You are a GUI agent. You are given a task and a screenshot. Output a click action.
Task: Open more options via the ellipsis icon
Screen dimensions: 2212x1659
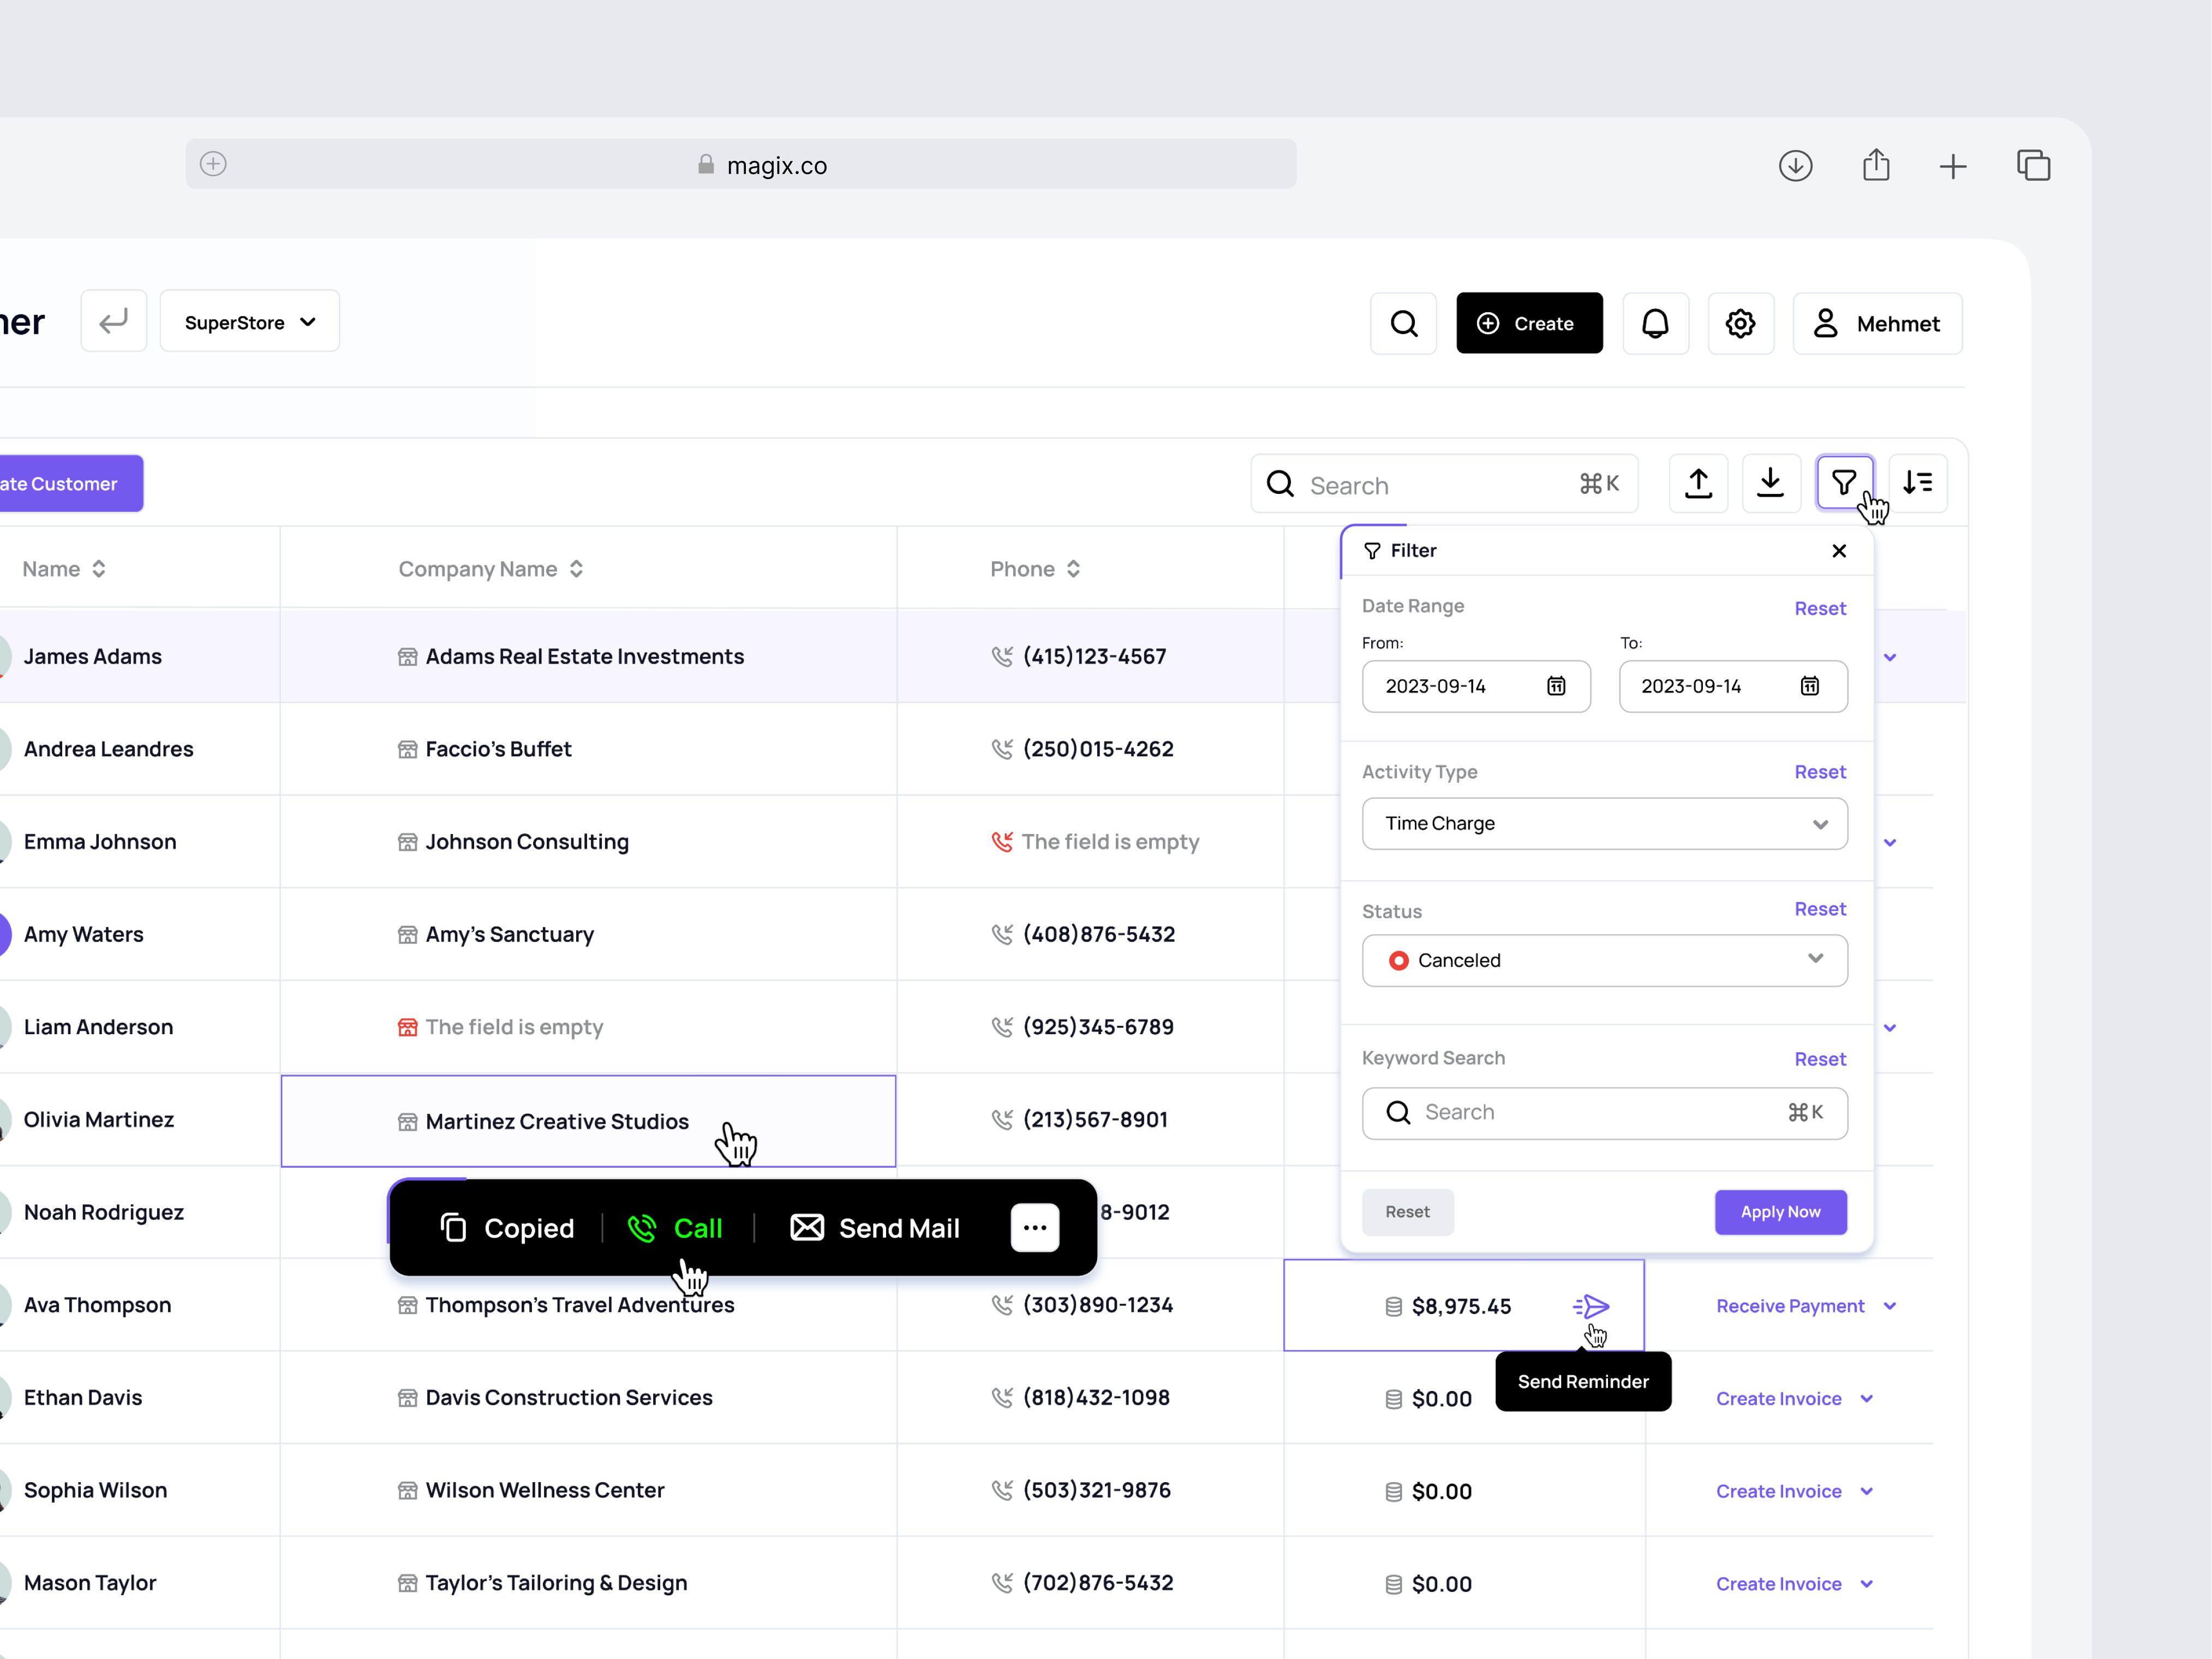point(1036,1228)
